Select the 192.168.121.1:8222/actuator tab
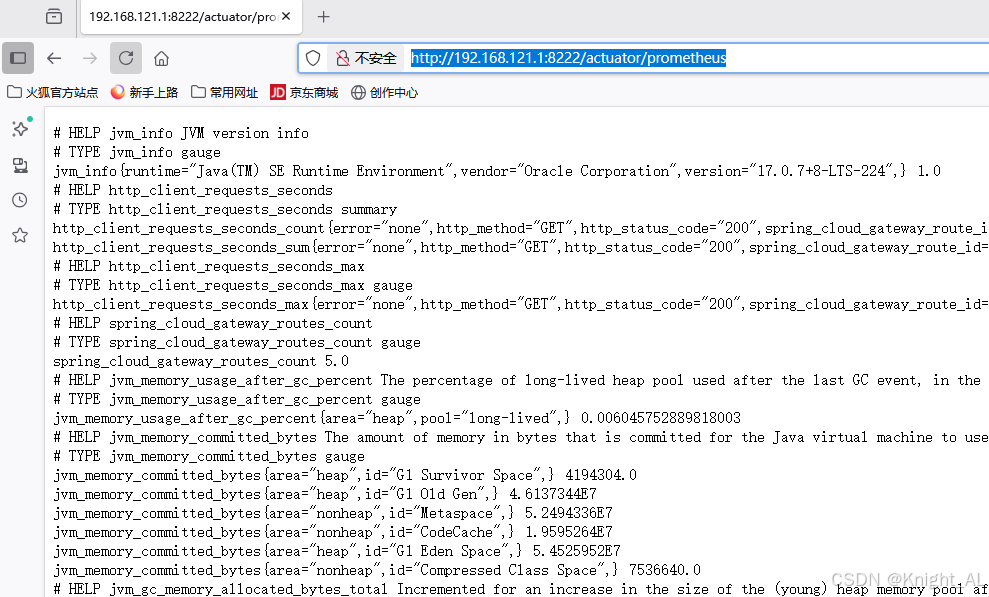The height and width of the screenshot is (597, 989). coord(191,17)
